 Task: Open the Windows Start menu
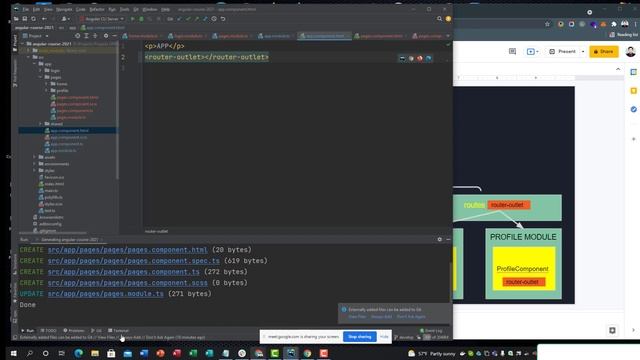pyautogui.click(x=13, y=353)
